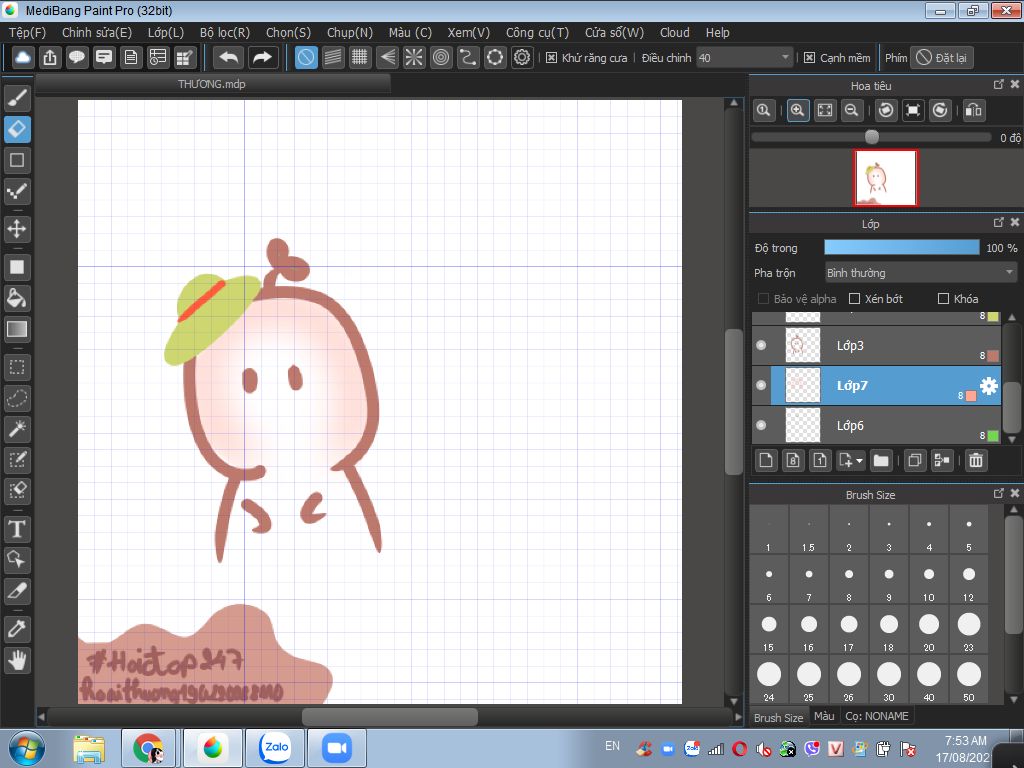This screenshot has width=1024, height=768.
Task: Select the Bucket fill tool
Action: (17, 298)
